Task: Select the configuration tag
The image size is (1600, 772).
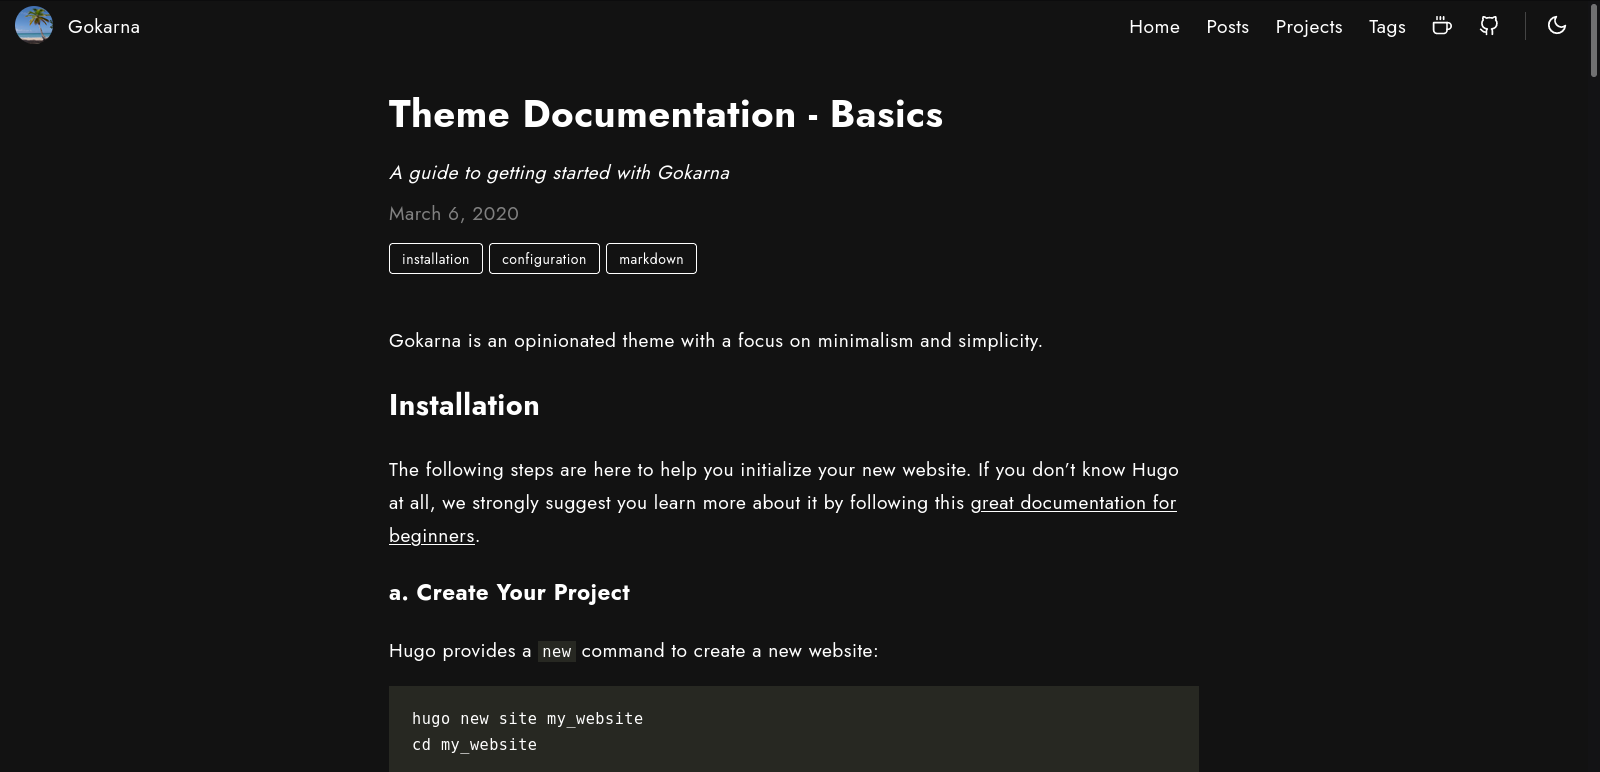Action: point(544,259)
